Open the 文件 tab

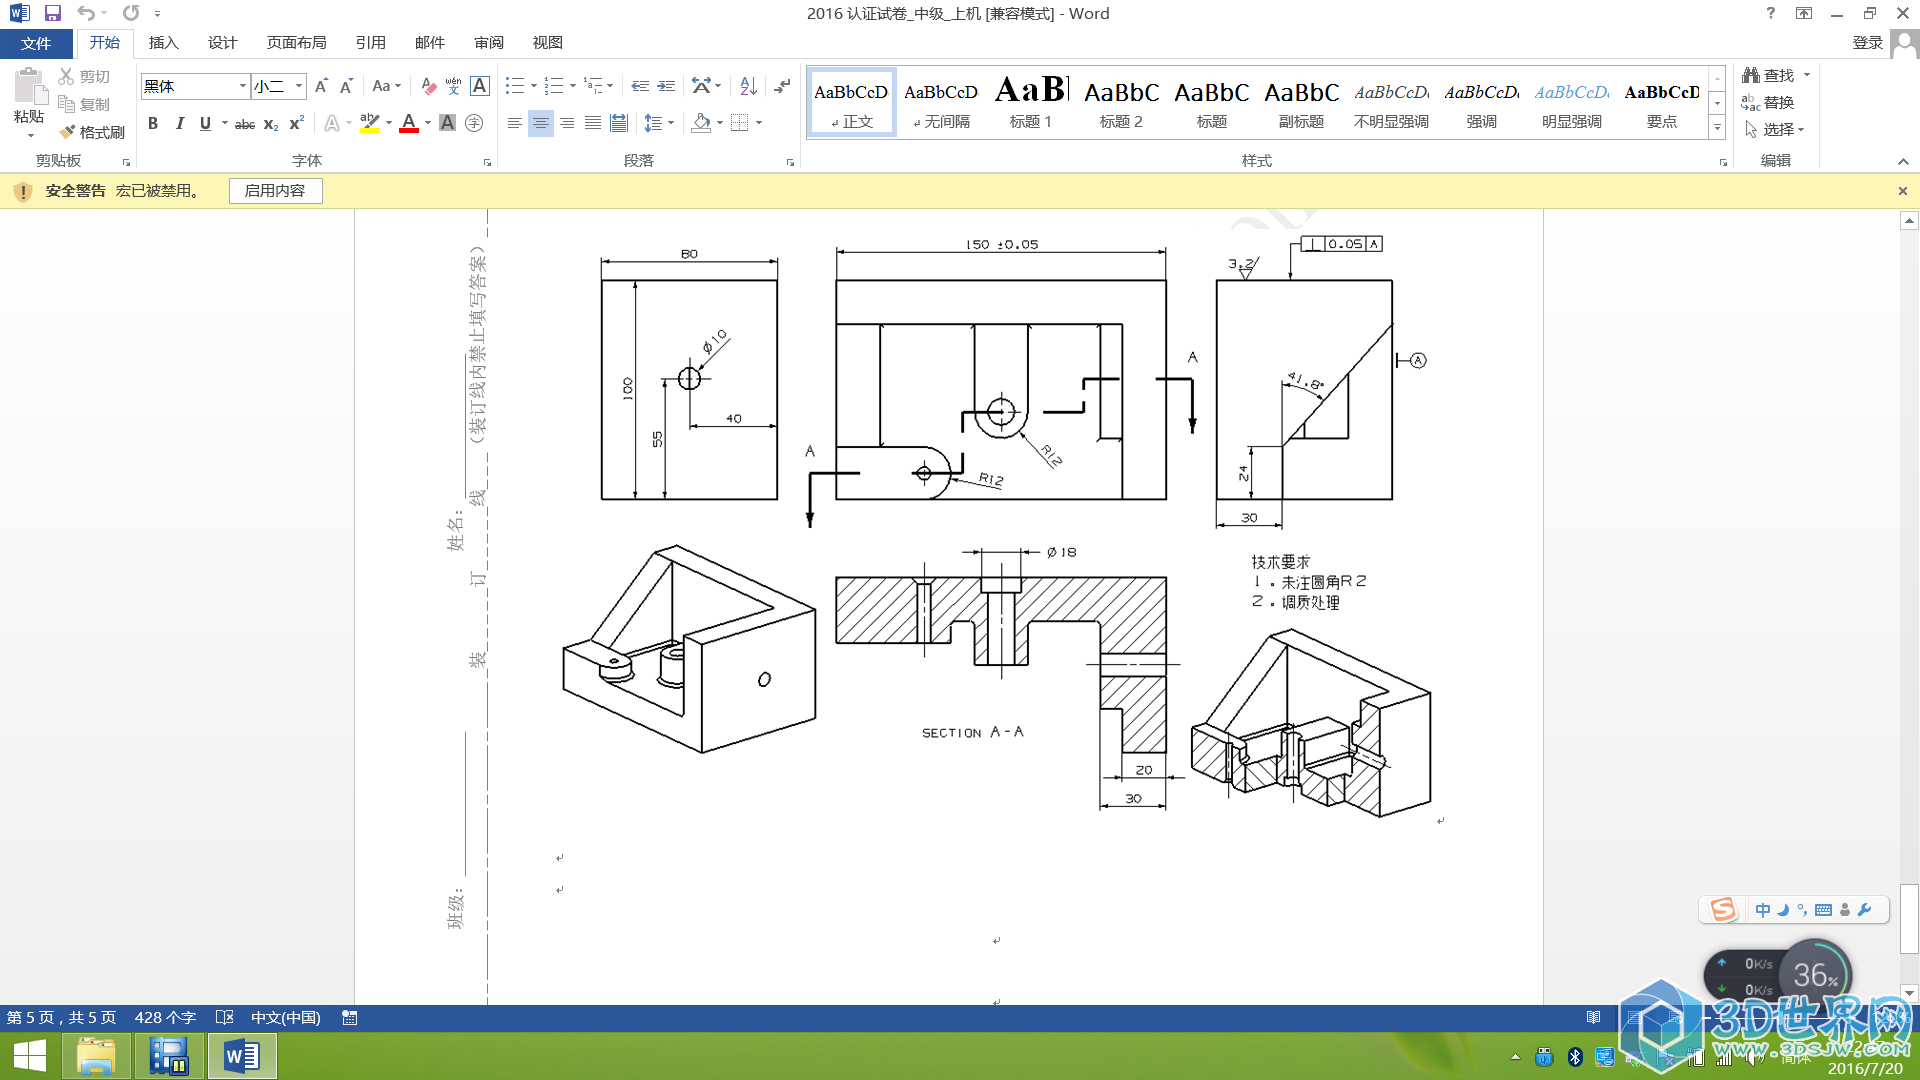click(36, 43)
